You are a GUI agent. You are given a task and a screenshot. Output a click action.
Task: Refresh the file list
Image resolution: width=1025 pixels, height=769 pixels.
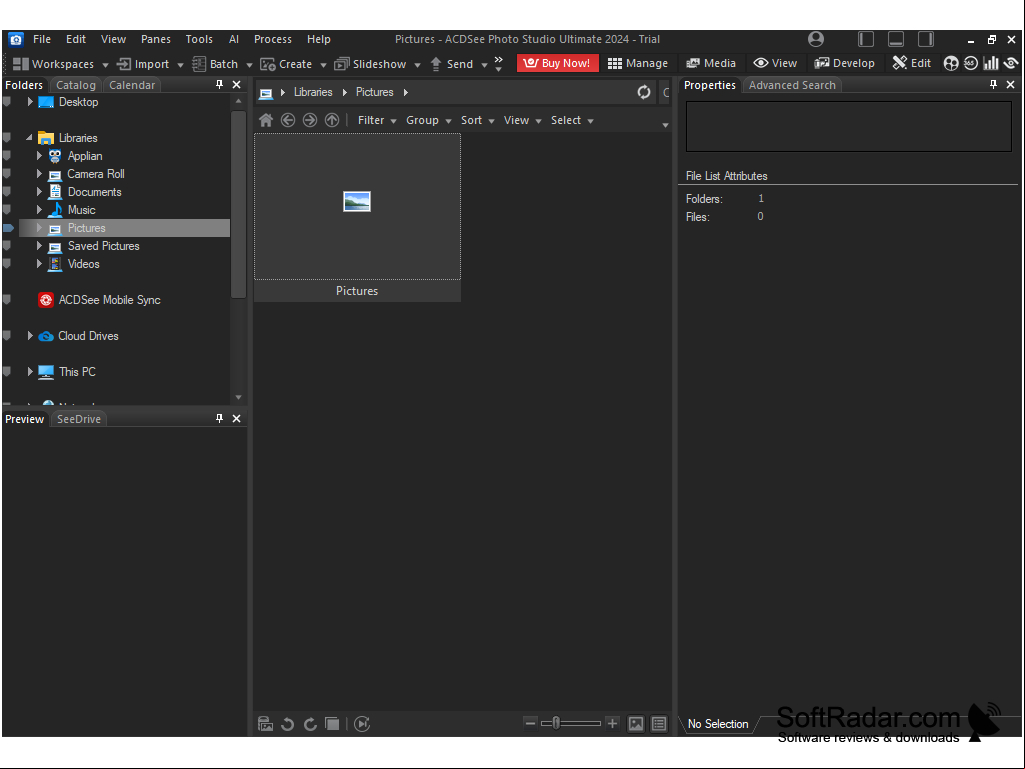(x=644, y=92)
